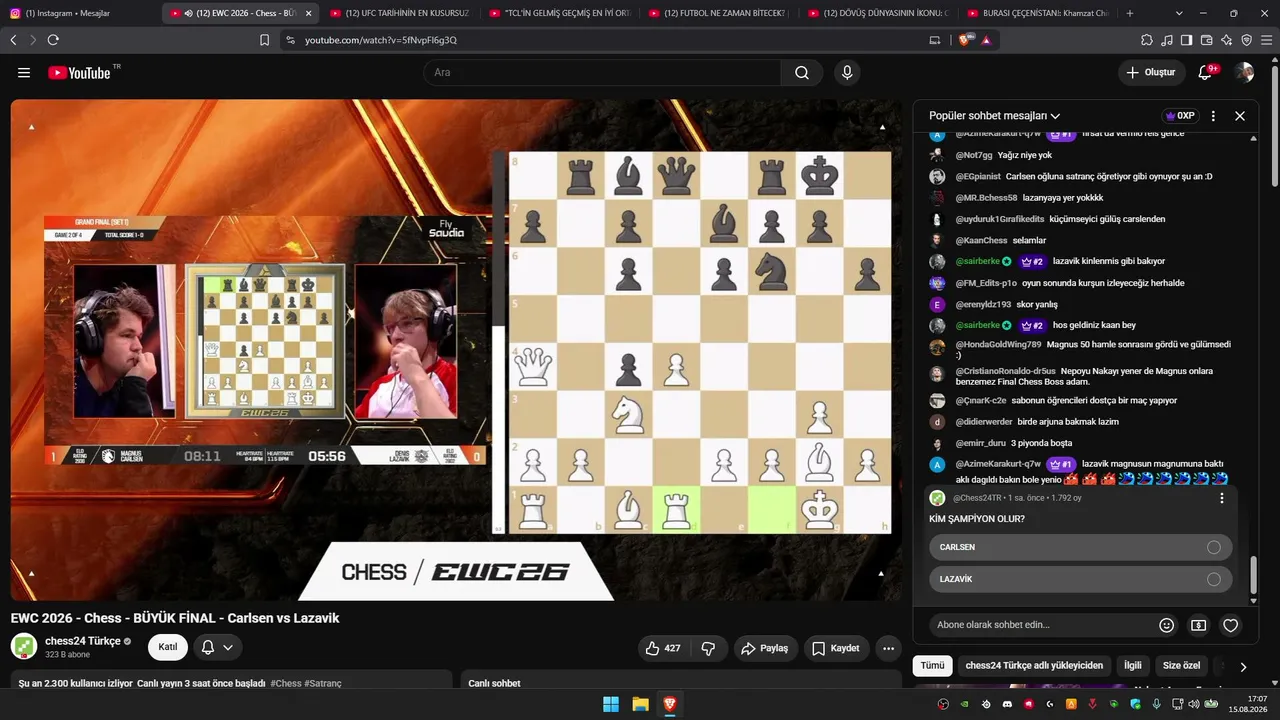Dislike the video with thumbs down
This screenshot has width=1280, height=720.
pyautogui.click(x=708, y=648)
